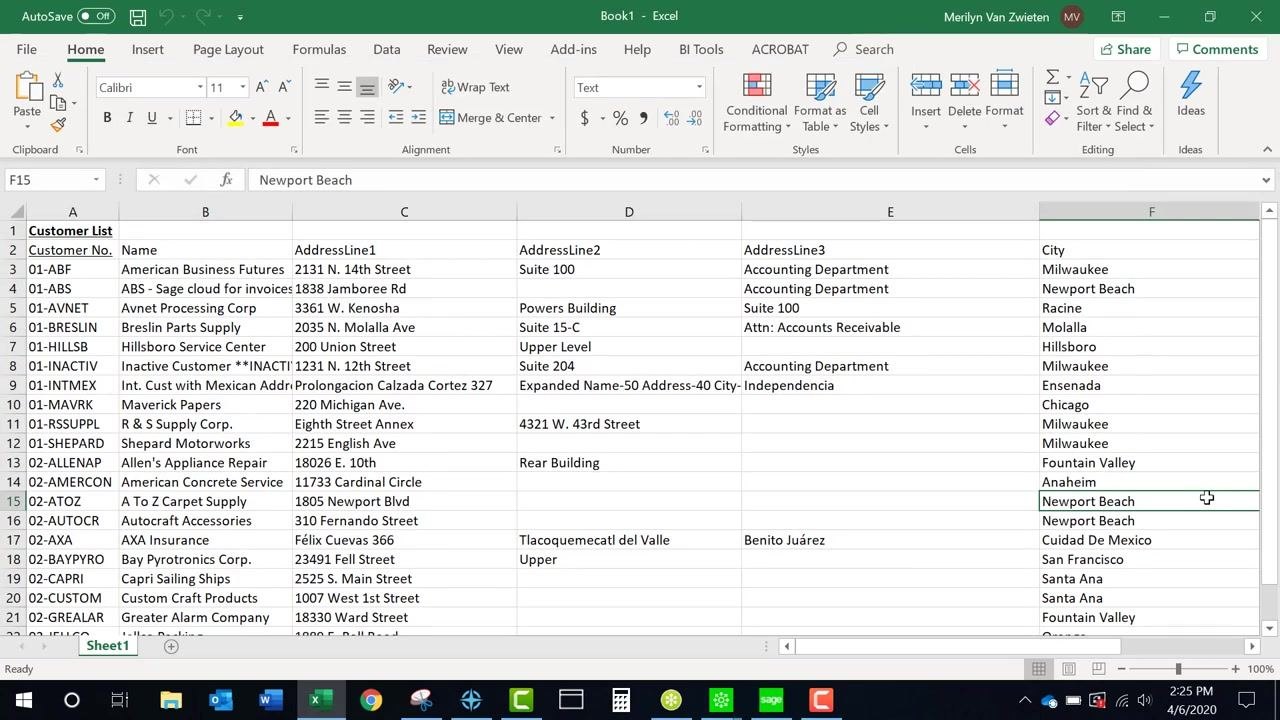This screenshot has height=720, width=1280.
Task: Open Format as Table gallery
Action: 820,102
